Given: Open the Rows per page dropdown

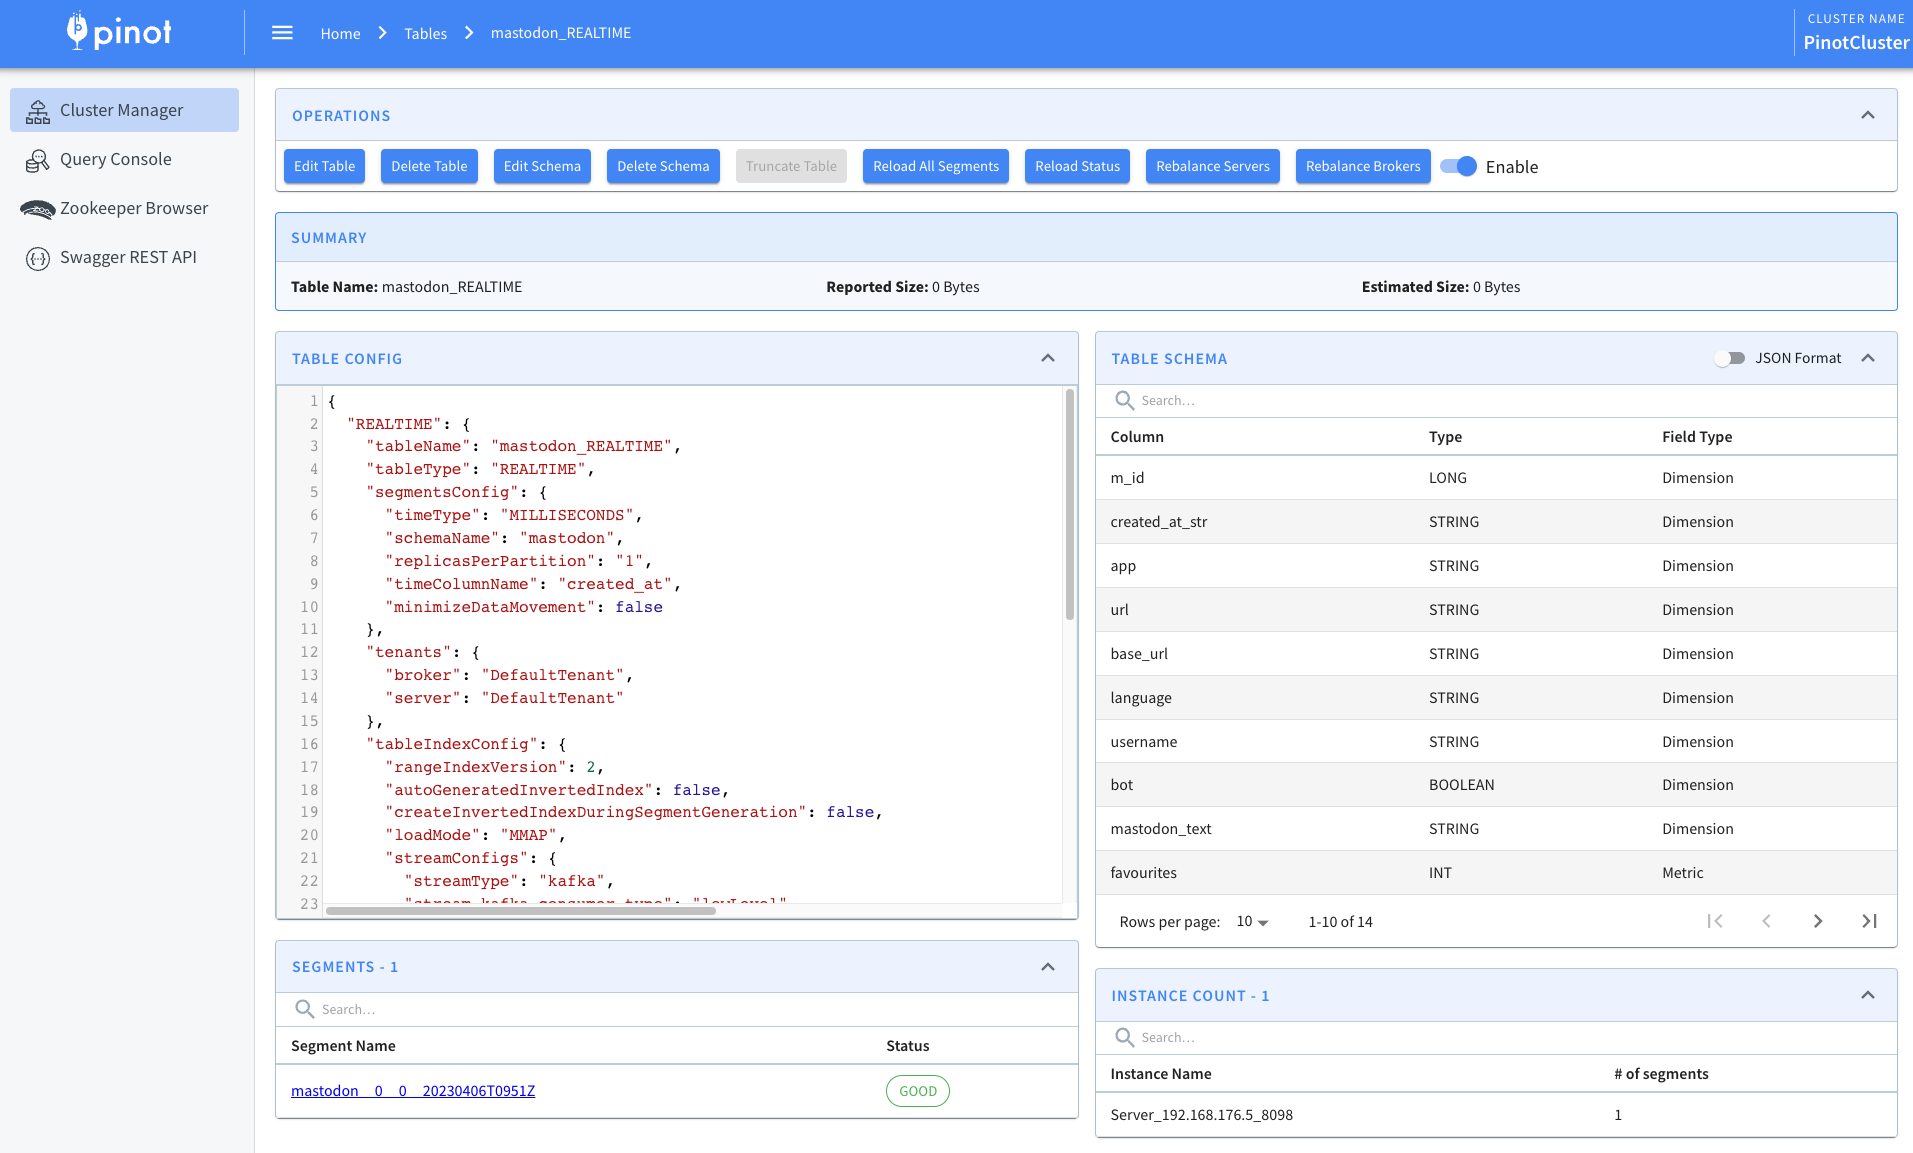Looking at the screenshot, I should pyautogui.click(x=1247, y=921).
